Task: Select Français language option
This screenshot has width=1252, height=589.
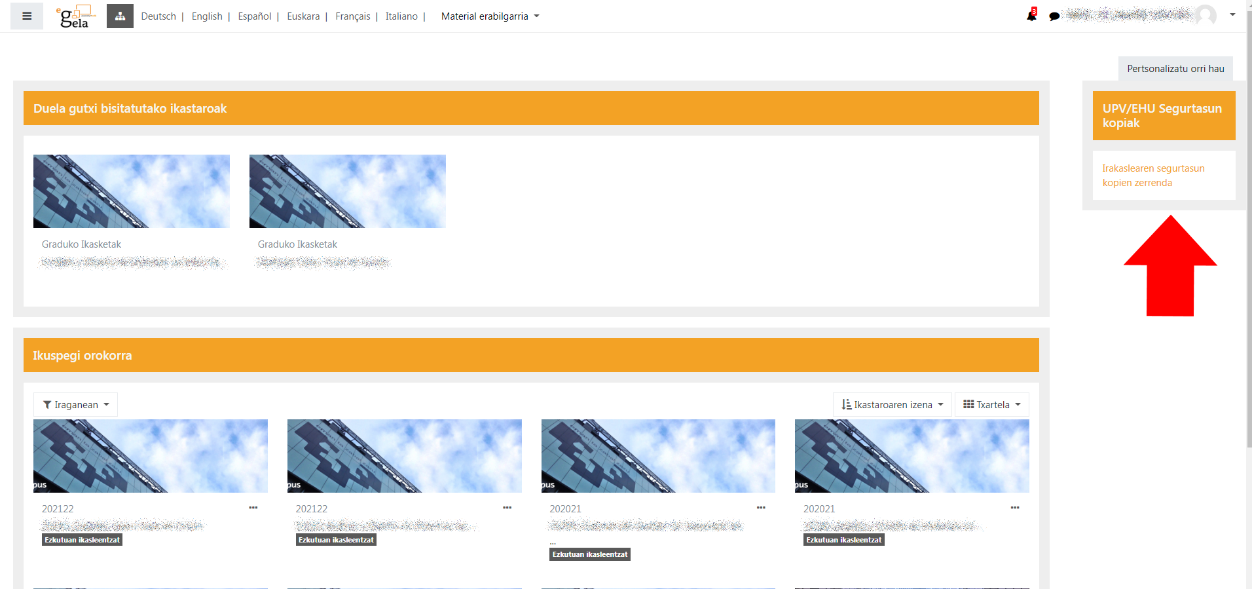Action: (x=352, y=16)
